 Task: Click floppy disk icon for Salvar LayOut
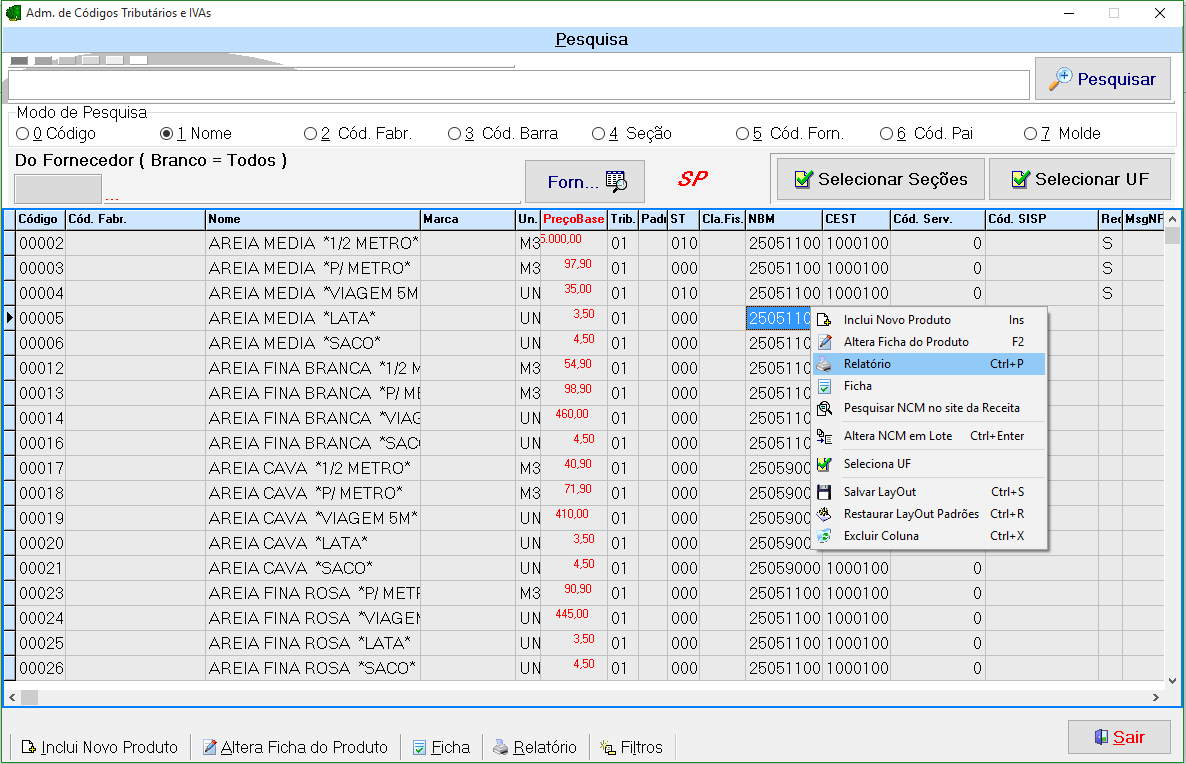(824, 492)
